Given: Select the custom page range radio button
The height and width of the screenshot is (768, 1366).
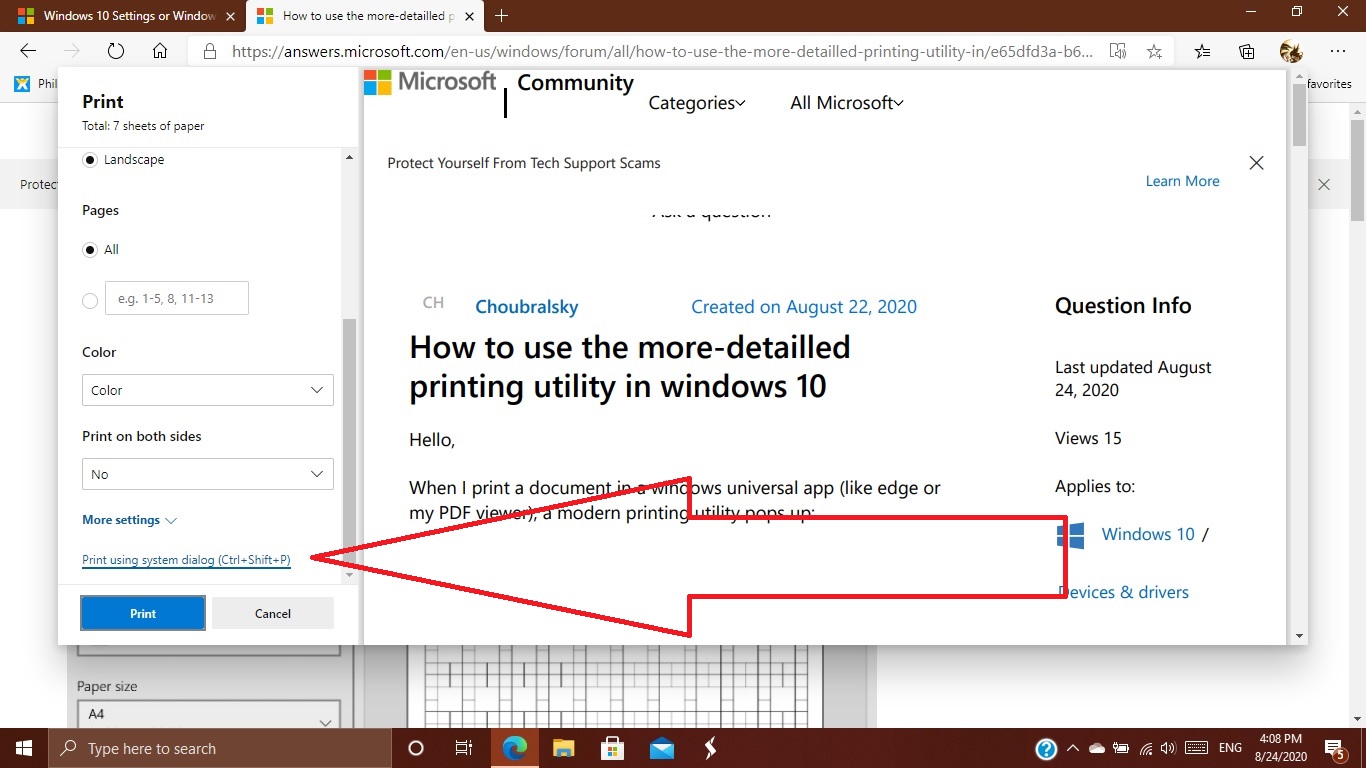Looking at the screenshot, I should (x=90, y=300).
